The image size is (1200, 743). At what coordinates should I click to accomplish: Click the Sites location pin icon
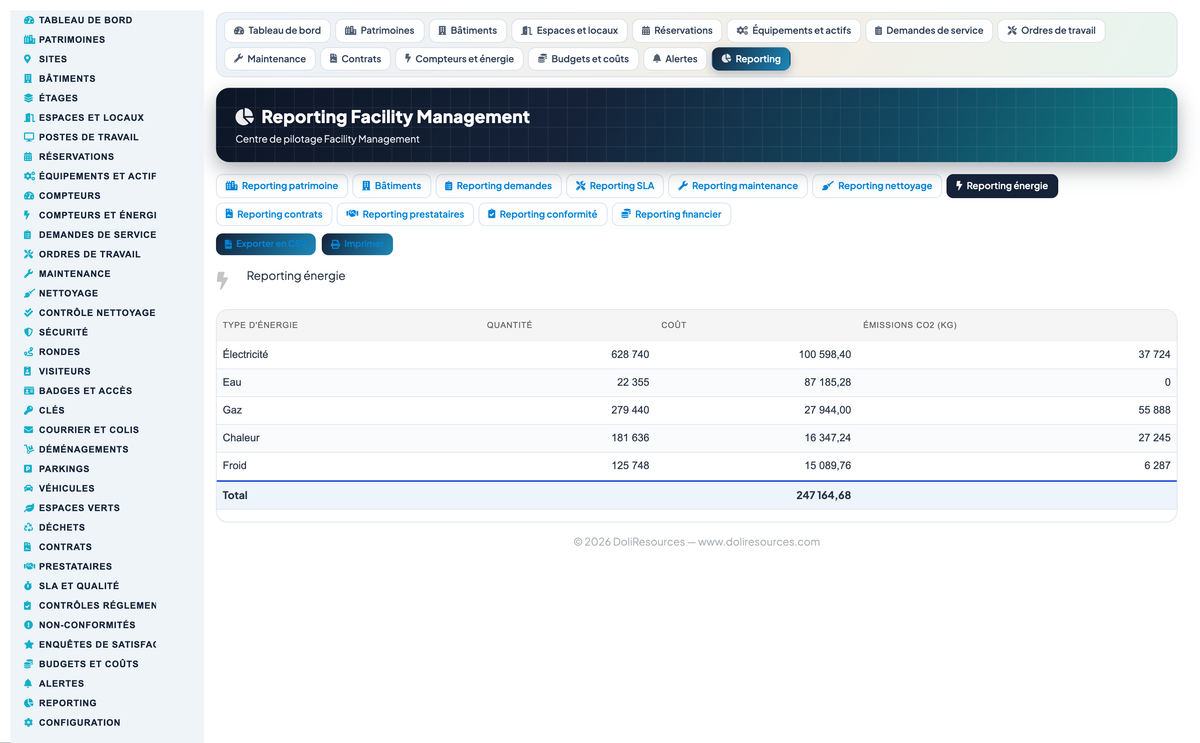pyautogui.click(x=28, y=59)
